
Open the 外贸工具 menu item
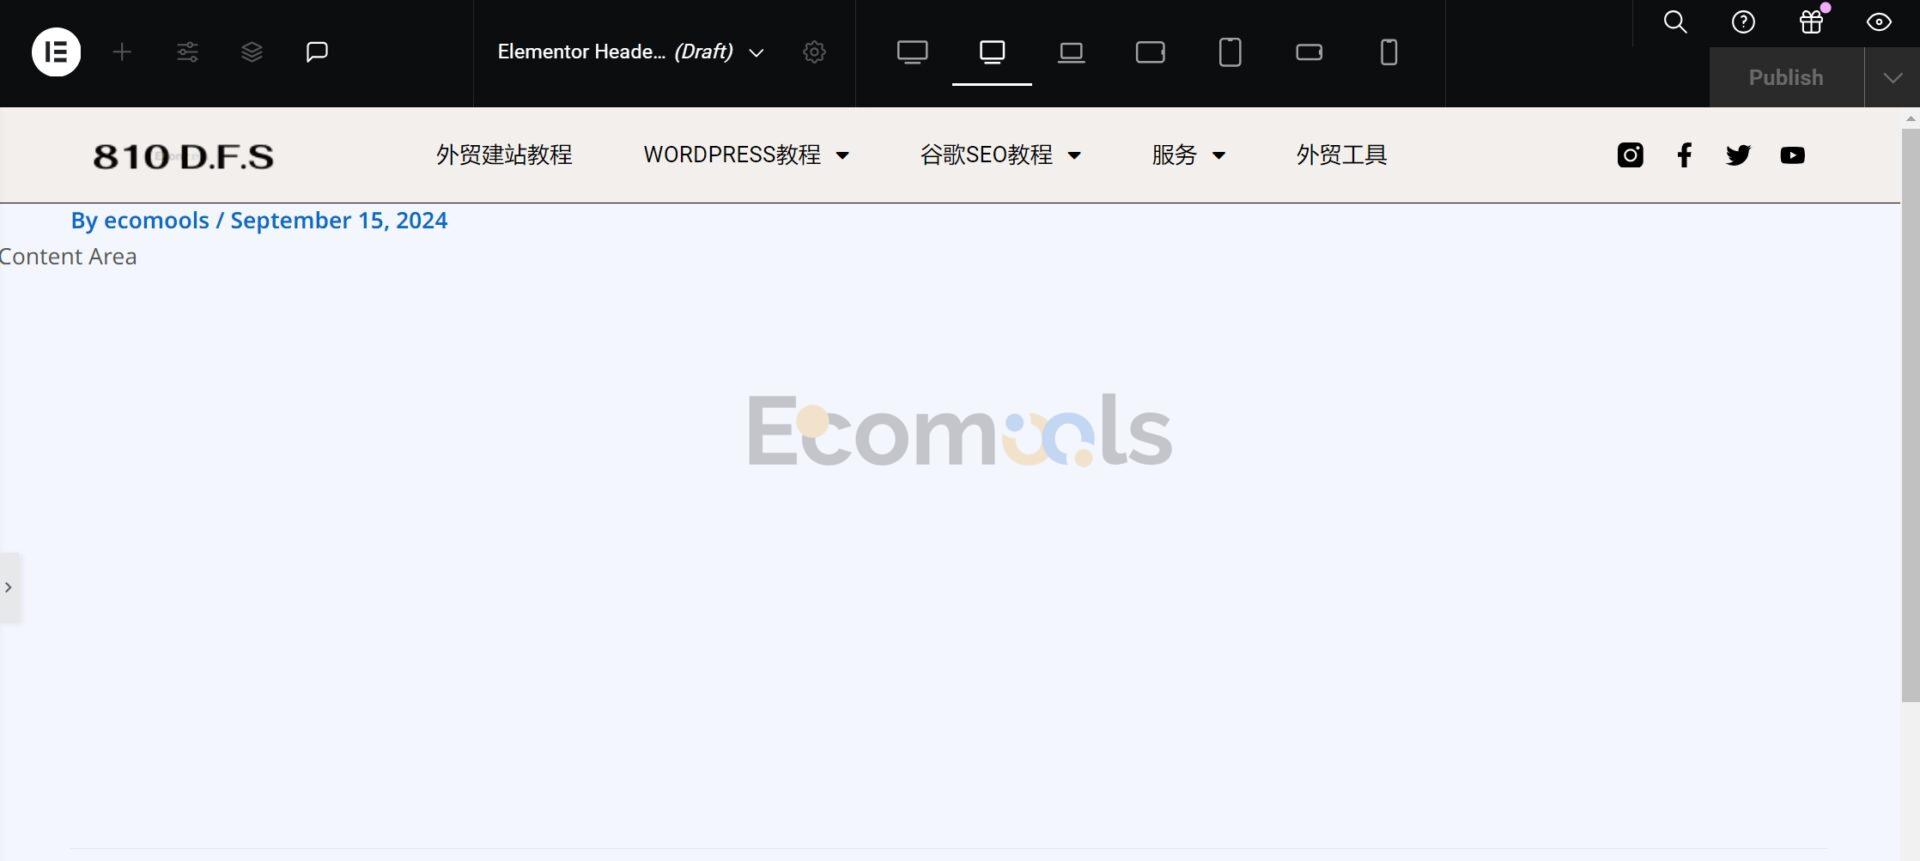tap(1341, 155)
